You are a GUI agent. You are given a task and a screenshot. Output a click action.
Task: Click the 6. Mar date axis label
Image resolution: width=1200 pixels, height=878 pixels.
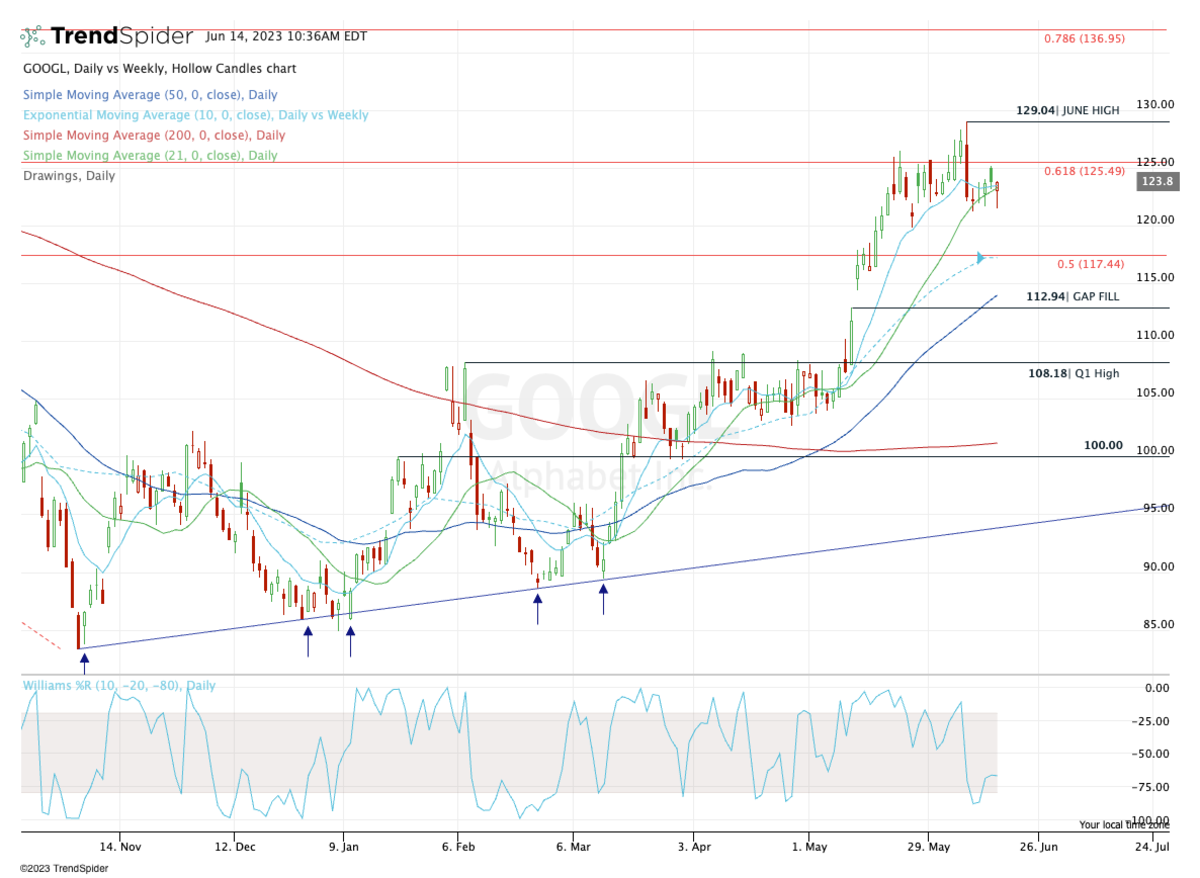pos(573,845)
